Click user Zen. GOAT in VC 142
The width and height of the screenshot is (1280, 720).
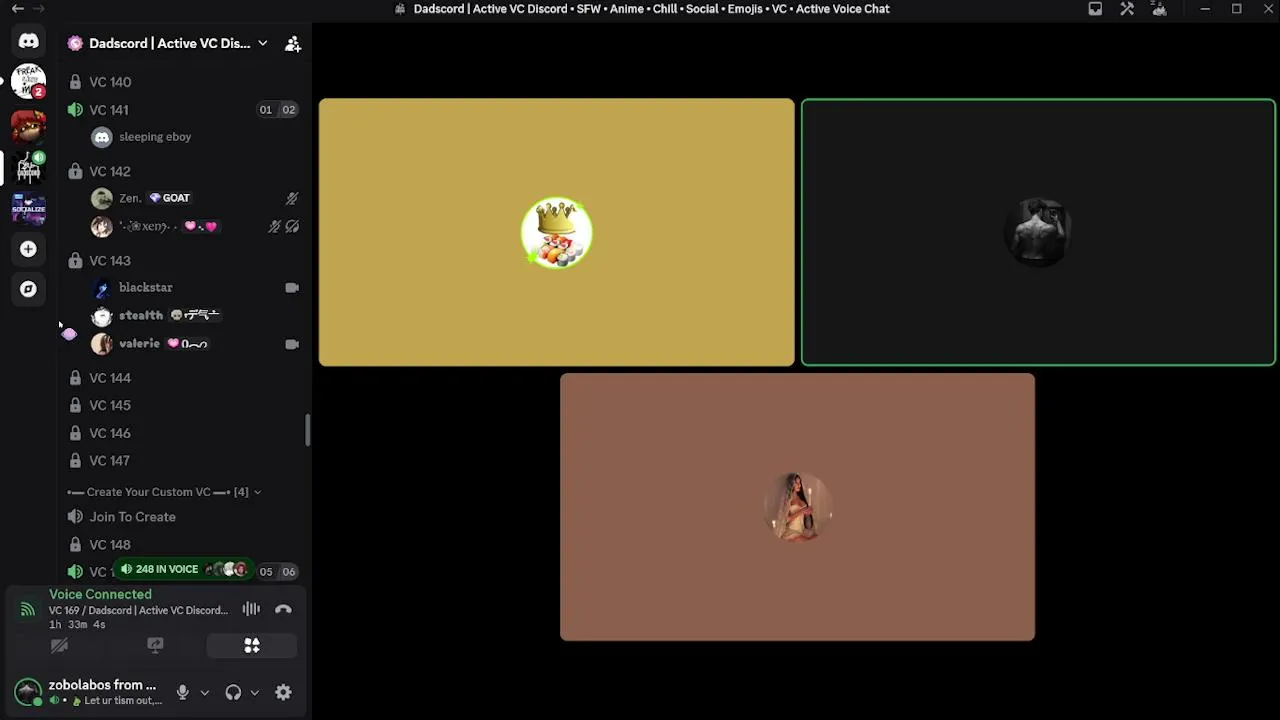tap(194, 198)
